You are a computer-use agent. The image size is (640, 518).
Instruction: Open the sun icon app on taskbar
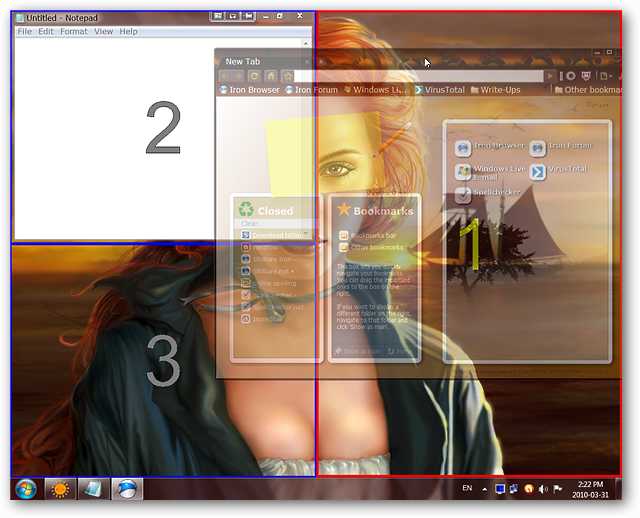(60, 489)
